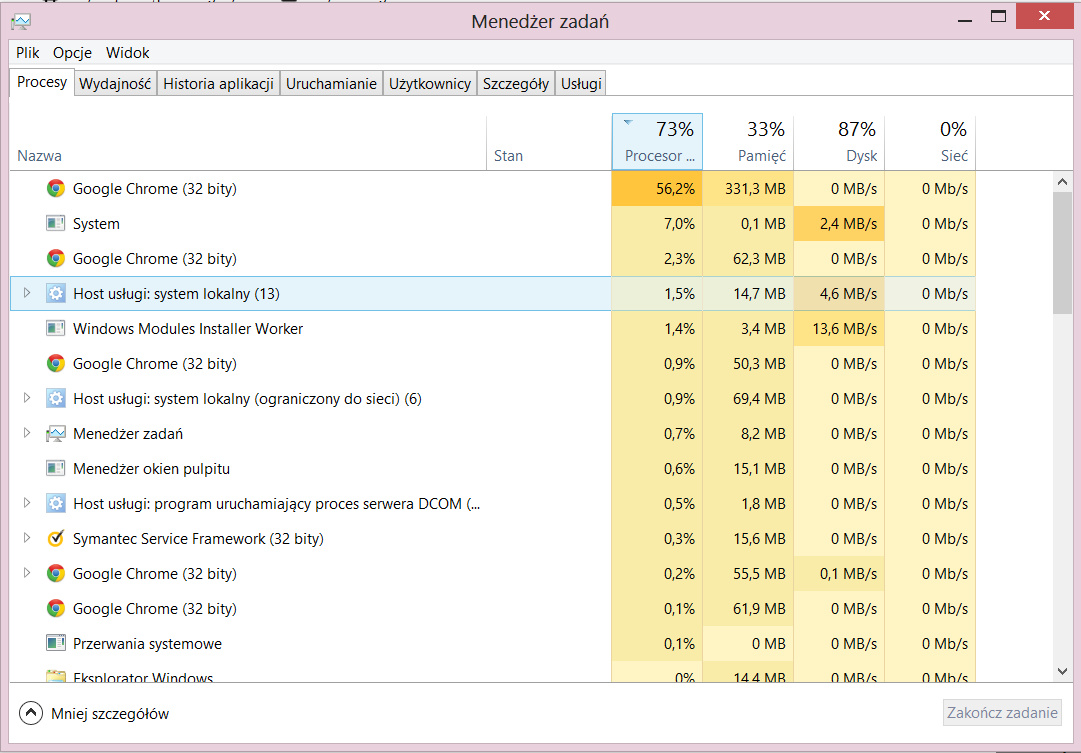Image resolution: width=1081 pixels, height=753 pixels.
Task: Click the System process icon
Action: point(56,224)
